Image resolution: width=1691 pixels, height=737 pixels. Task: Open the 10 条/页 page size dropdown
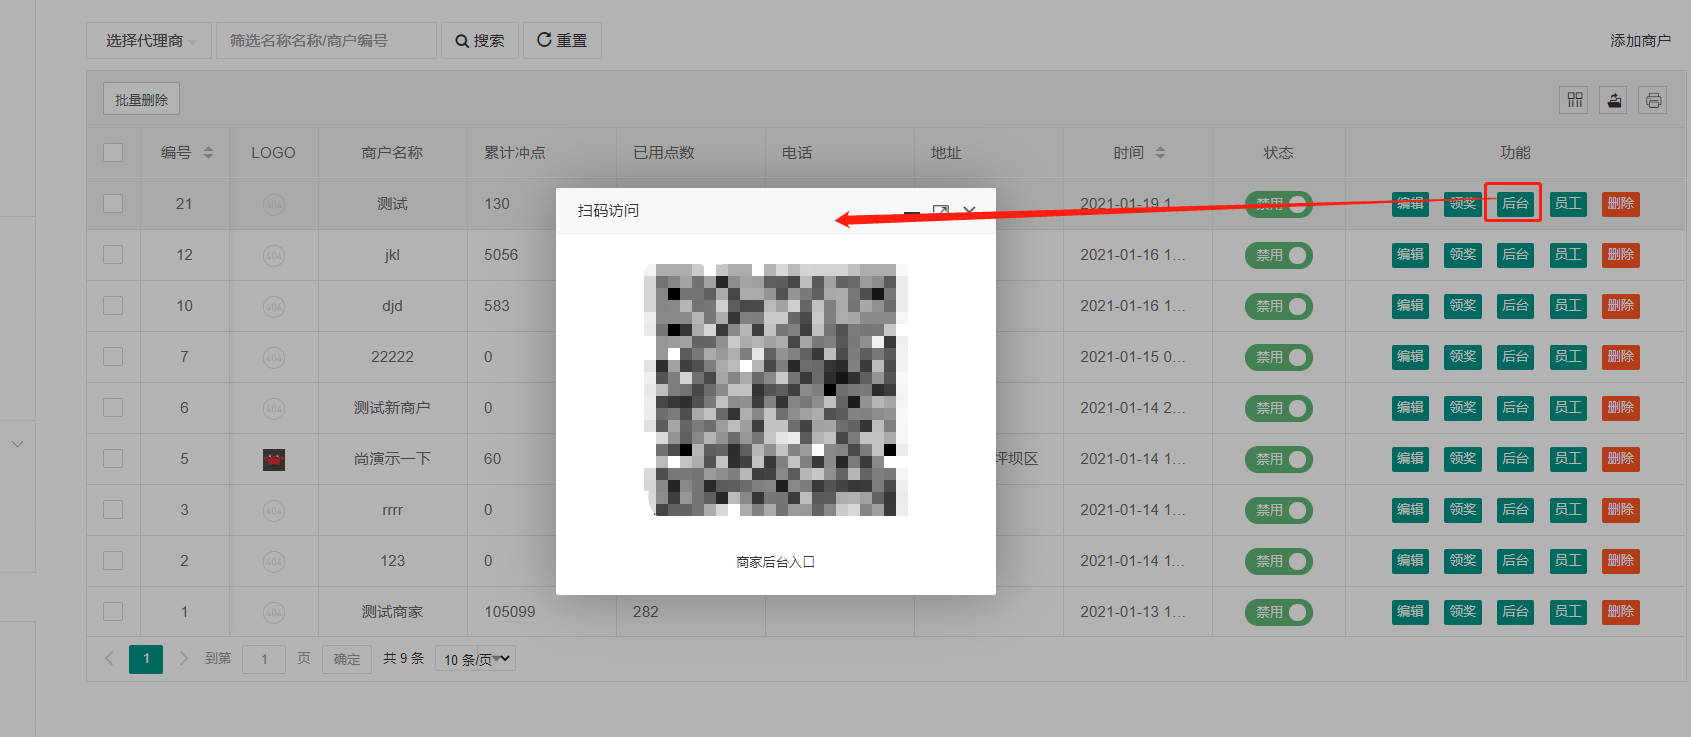point(475,659)
